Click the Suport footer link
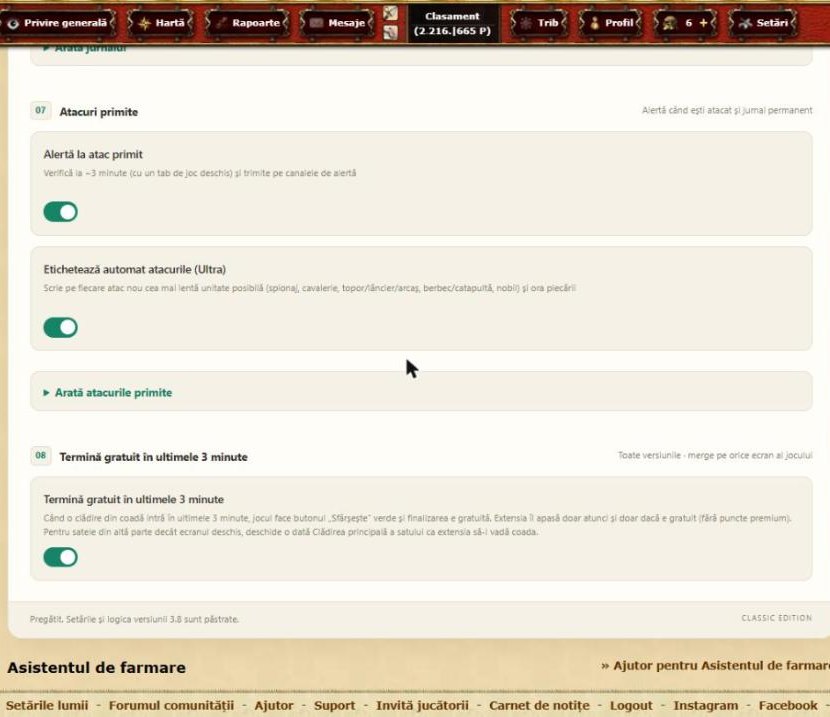 pyautogui.click(x=335, y=705)
